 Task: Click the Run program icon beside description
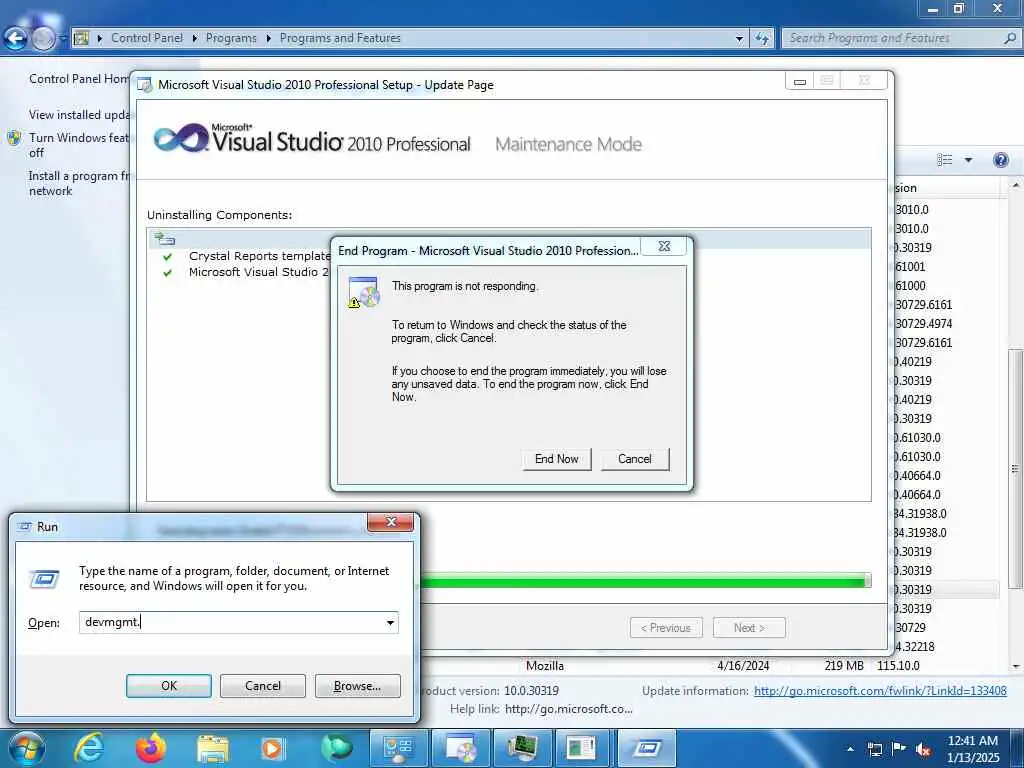(44, 579)
